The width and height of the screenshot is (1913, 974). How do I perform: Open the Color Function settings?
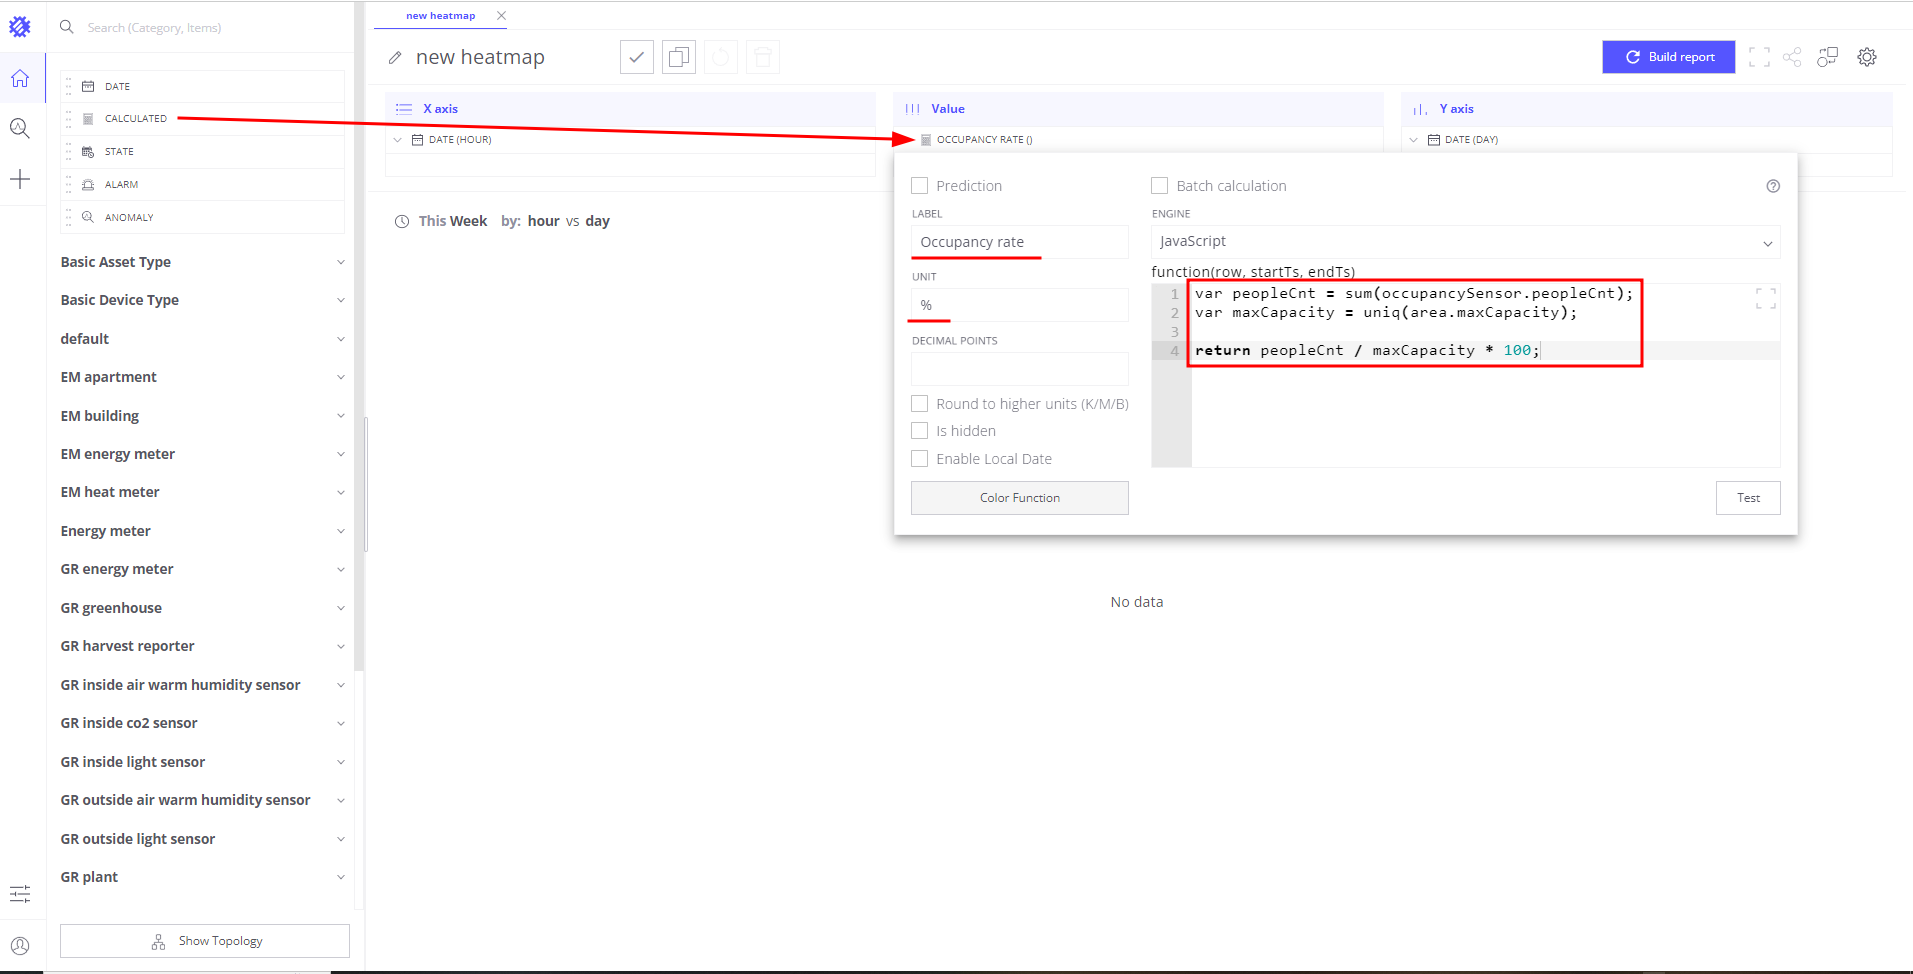coord(1019,498)
